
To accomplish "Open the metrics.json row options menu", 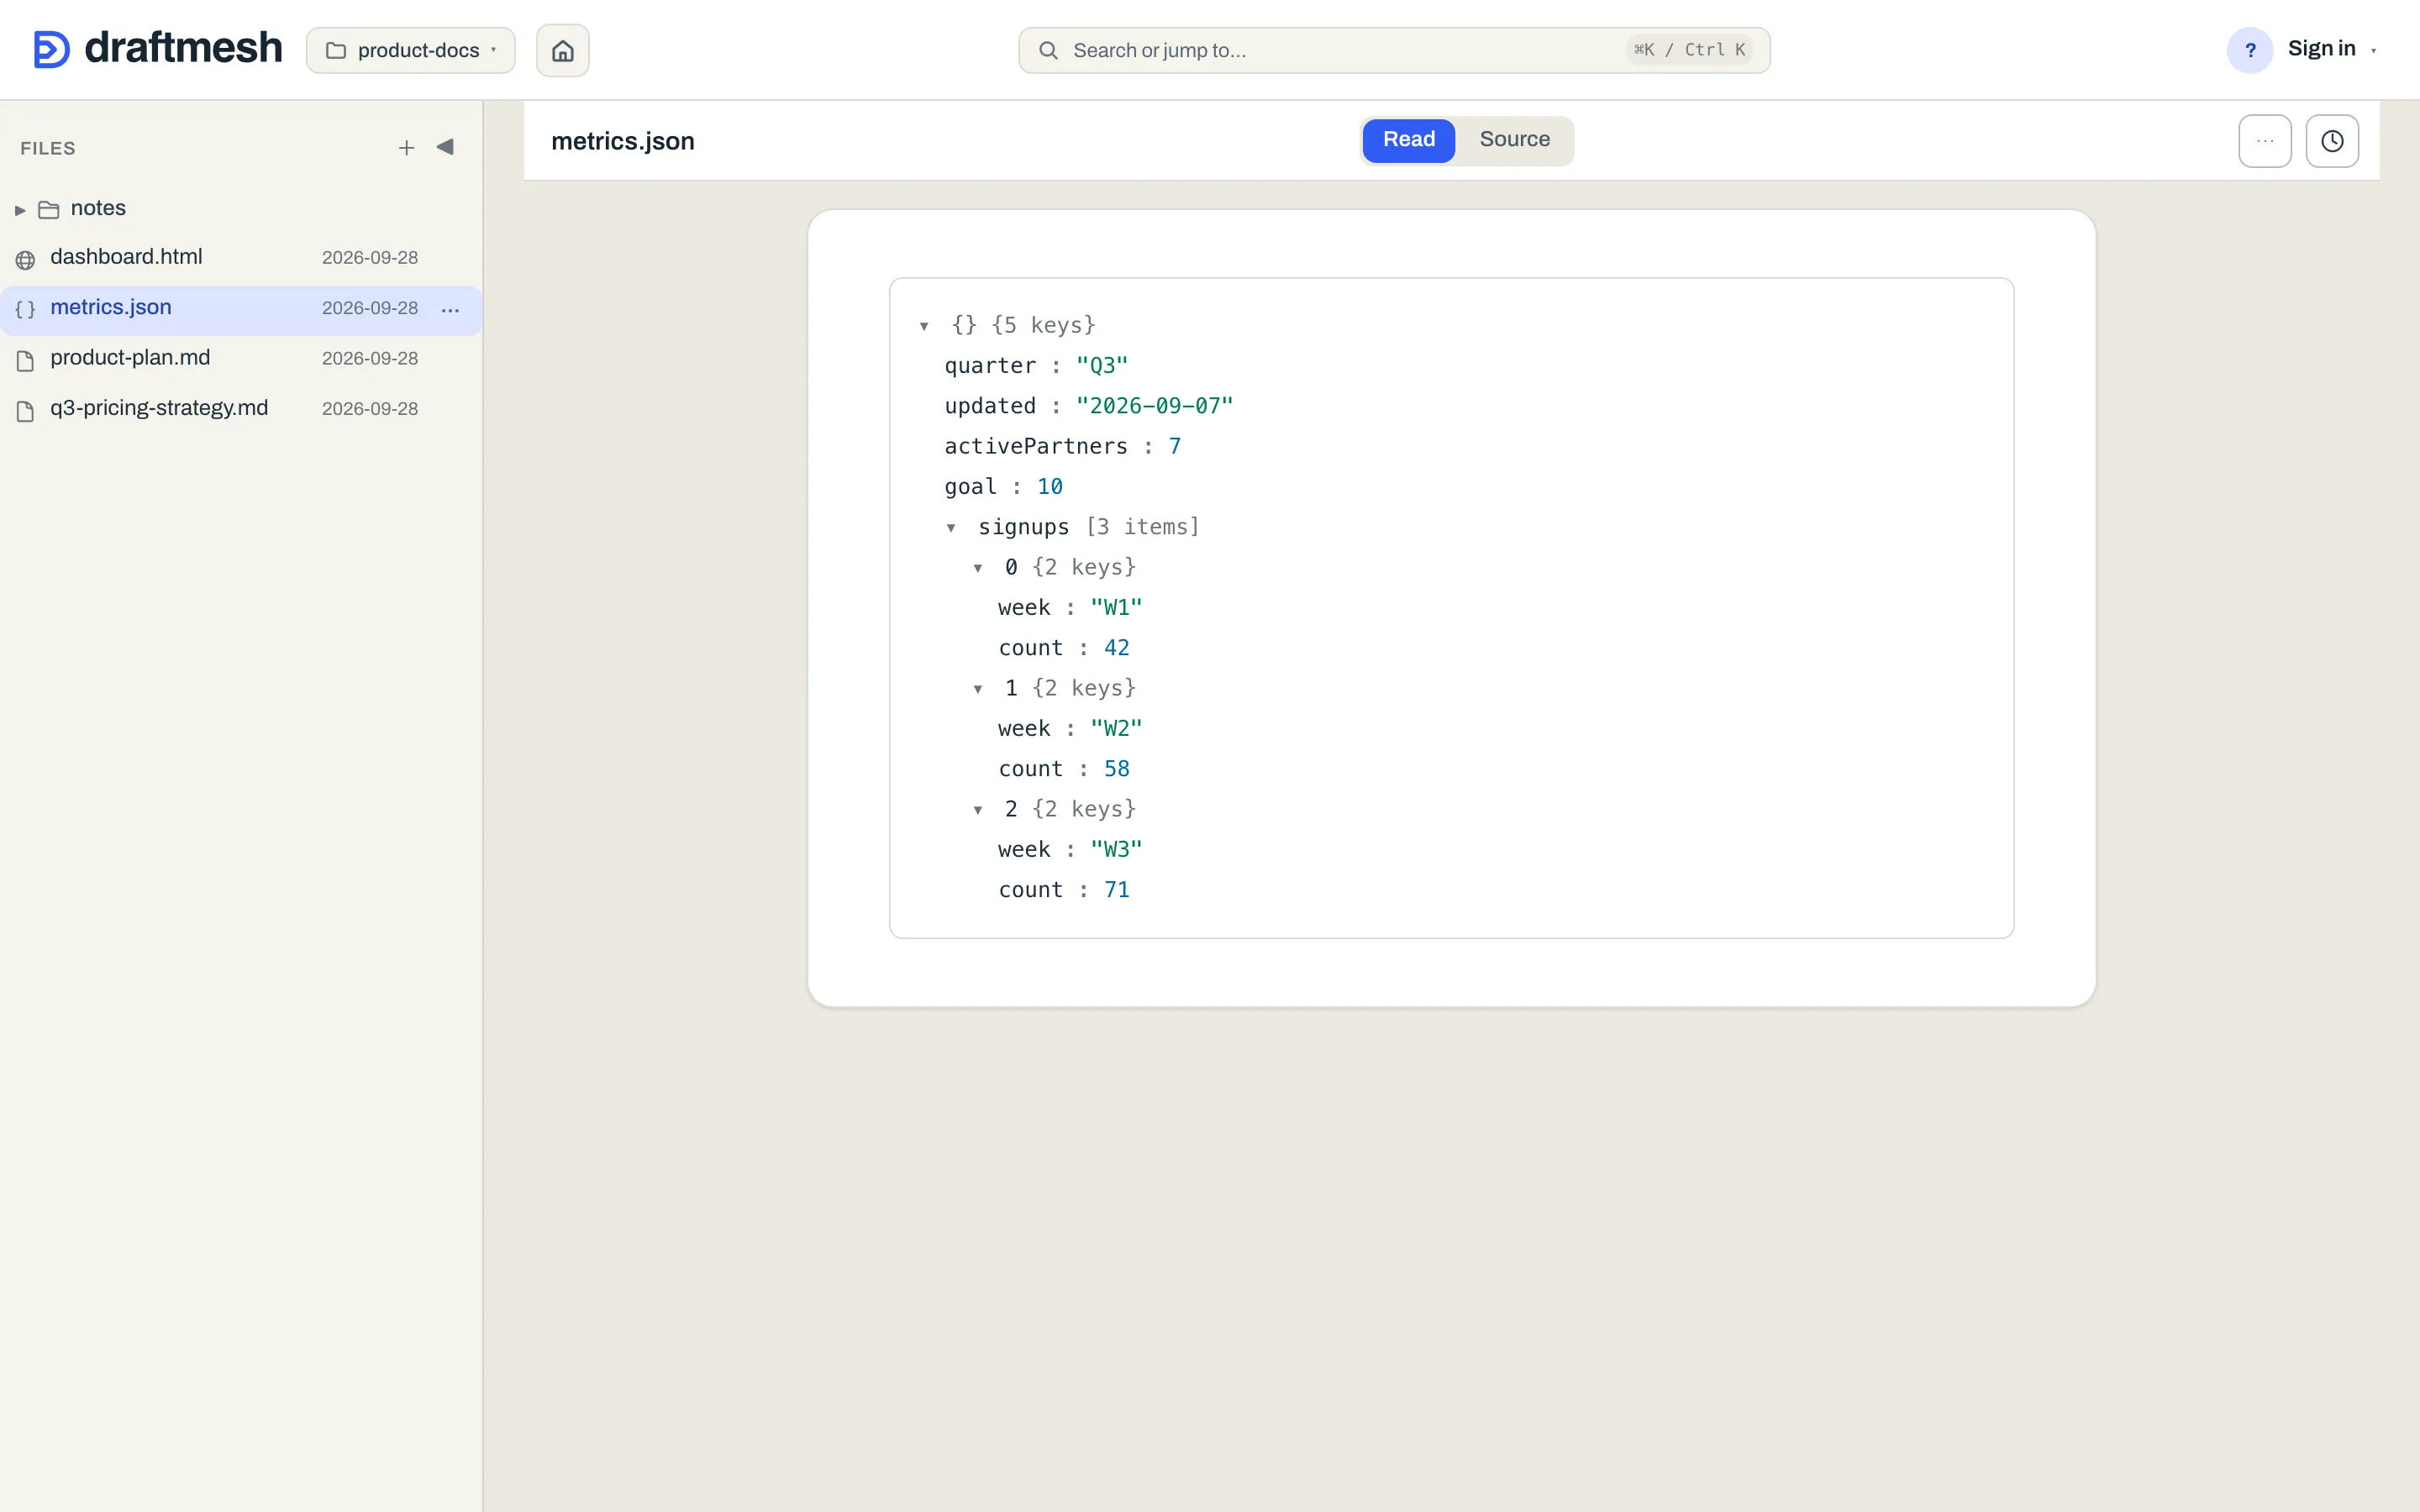I will (x=451, y=310).
